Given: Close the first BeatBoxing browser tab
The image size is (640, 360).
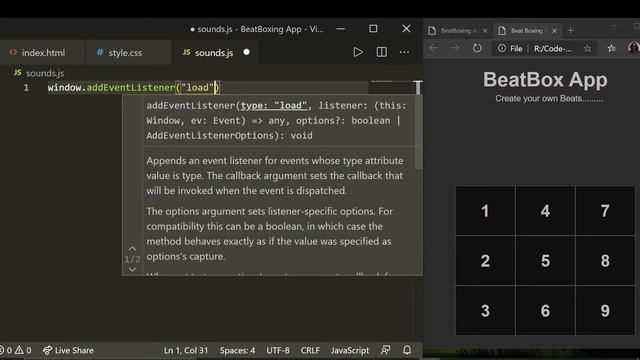Looking at the screenshot, I should pyautogui.click(x=484, y=31).
